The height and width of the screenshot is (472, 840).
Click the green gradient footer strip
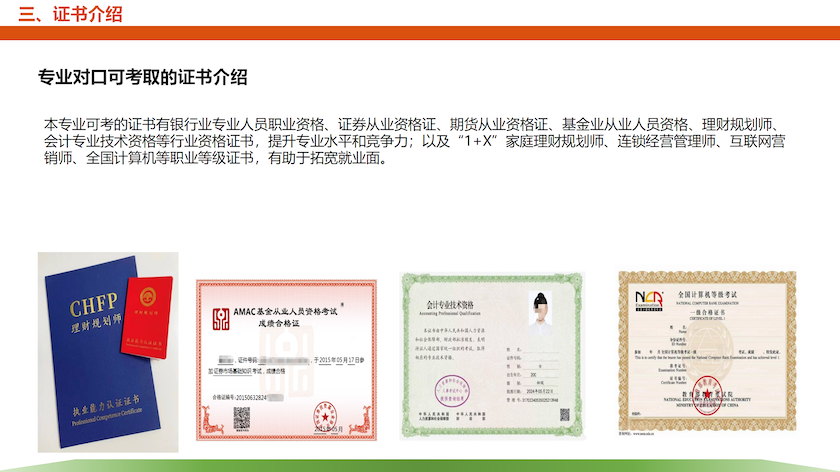point(420,465)
